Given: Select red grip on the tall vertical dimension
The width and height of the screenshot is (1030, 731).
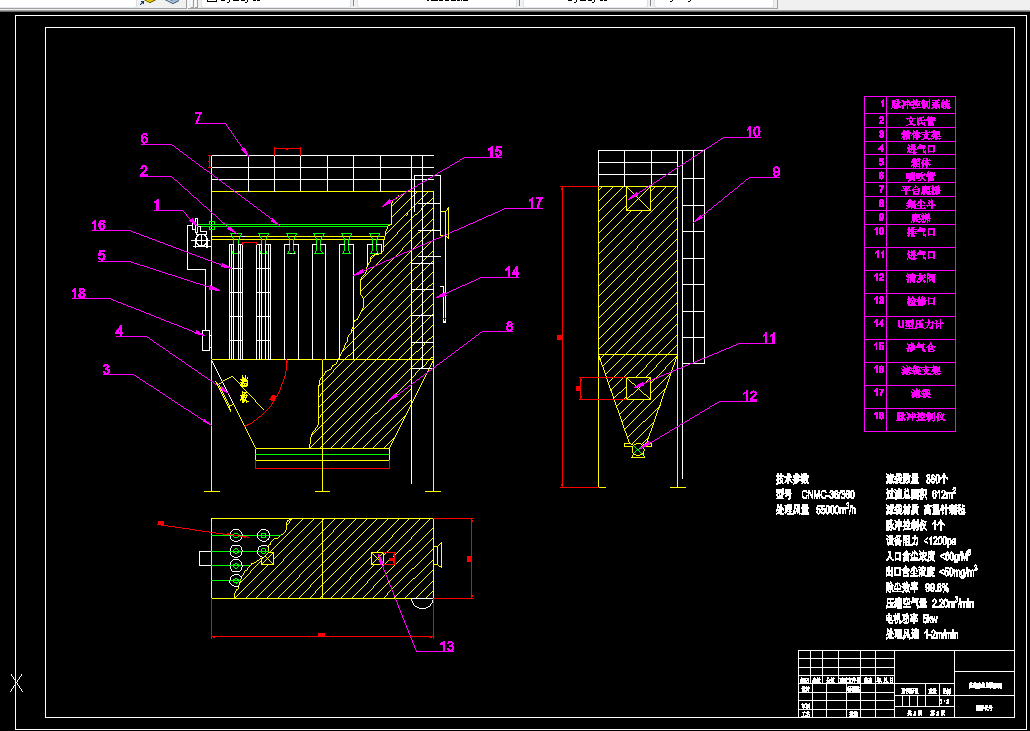Looking at the screenshot, I should tap(560, 338).
